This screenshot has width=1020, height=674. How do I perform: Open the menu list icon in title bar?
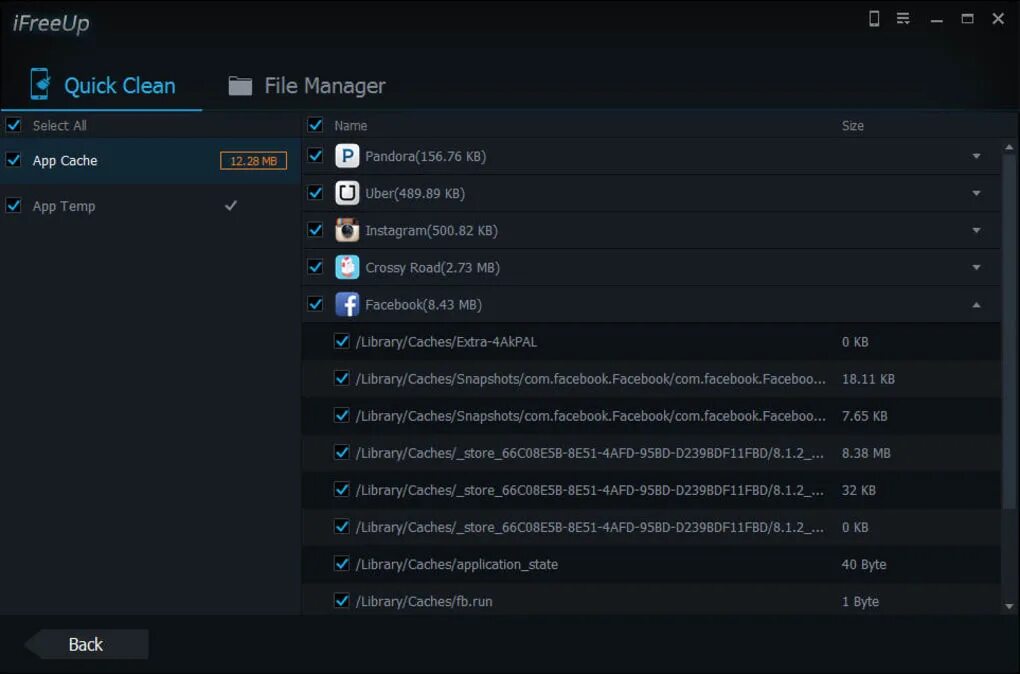903,19
